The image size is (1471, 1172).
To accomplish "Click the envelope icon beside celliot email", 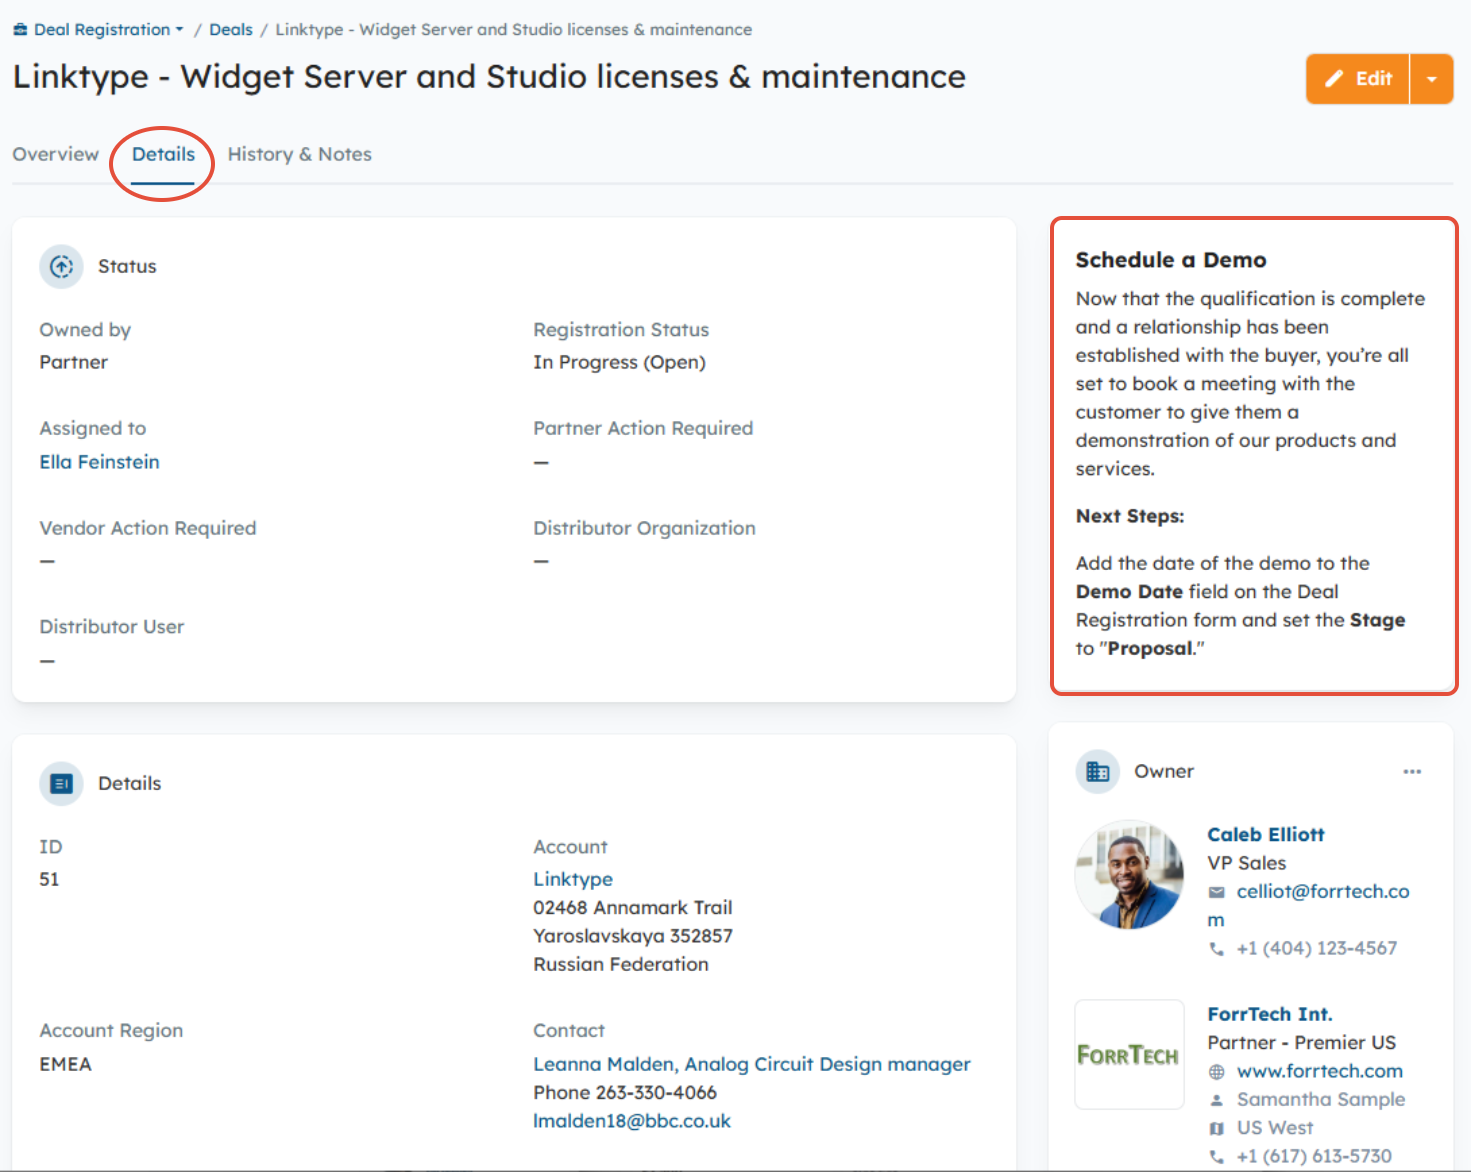I will tap(1217, 892).
